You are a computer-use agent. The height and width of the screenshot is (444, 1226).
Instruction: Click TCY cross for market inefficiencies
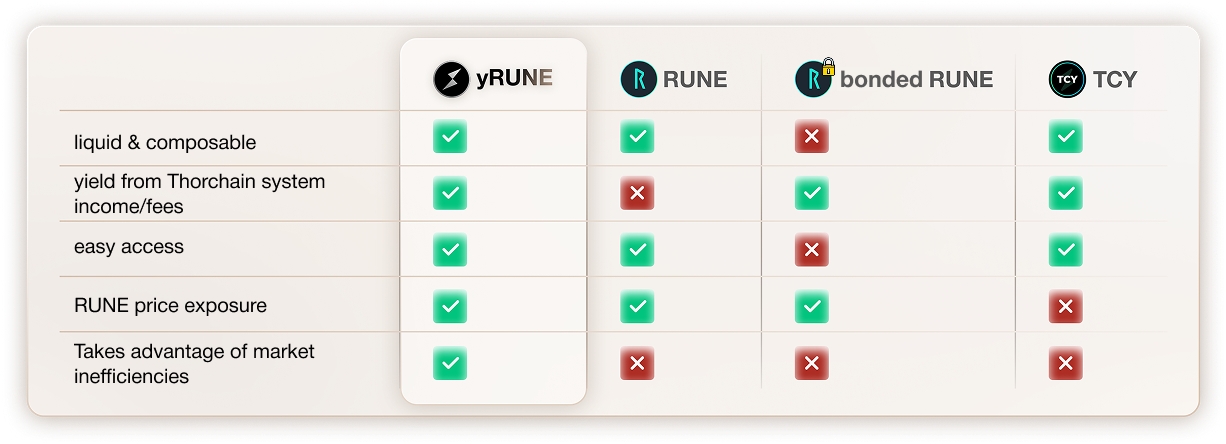(1066, 363)
